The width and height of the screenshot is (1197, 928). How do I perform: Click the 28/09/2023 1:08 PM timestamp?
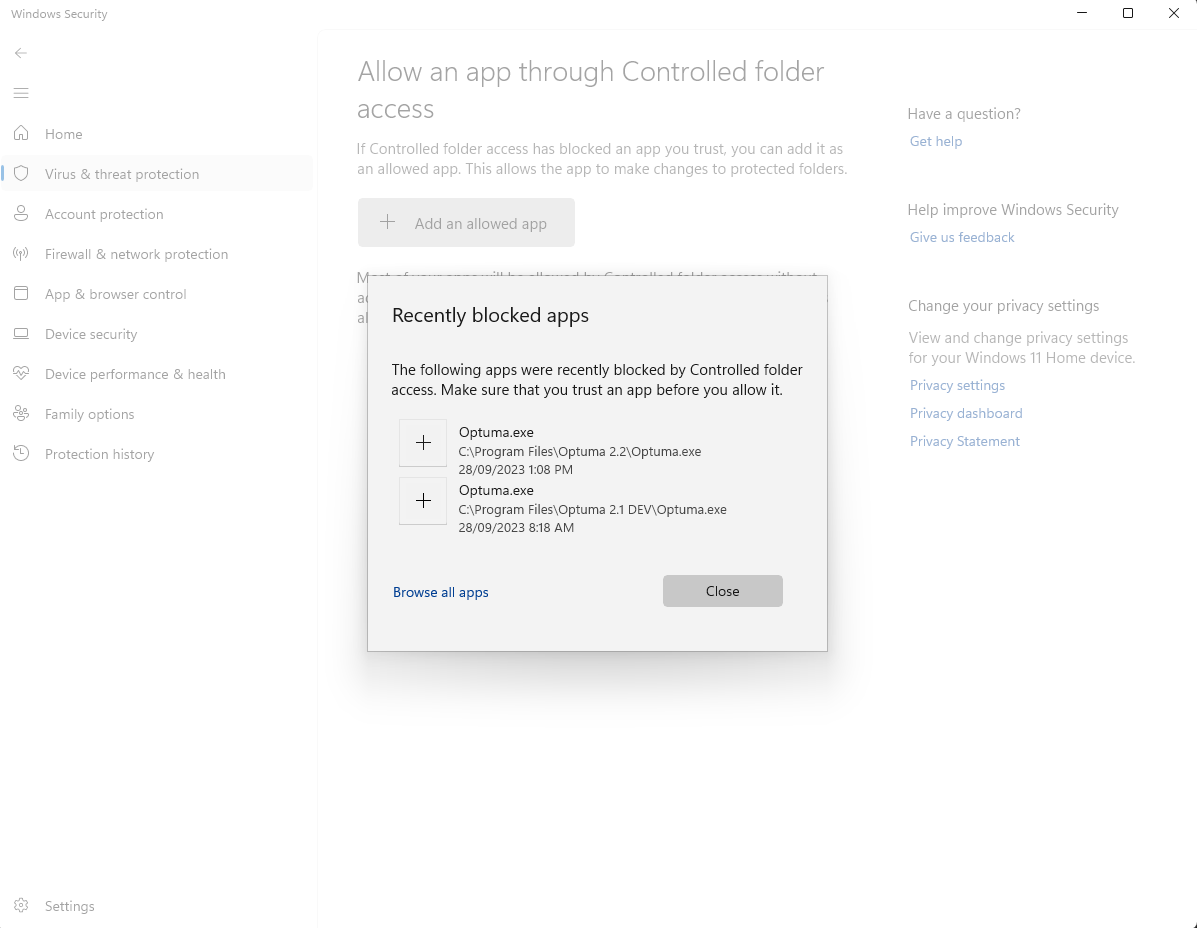515,469
